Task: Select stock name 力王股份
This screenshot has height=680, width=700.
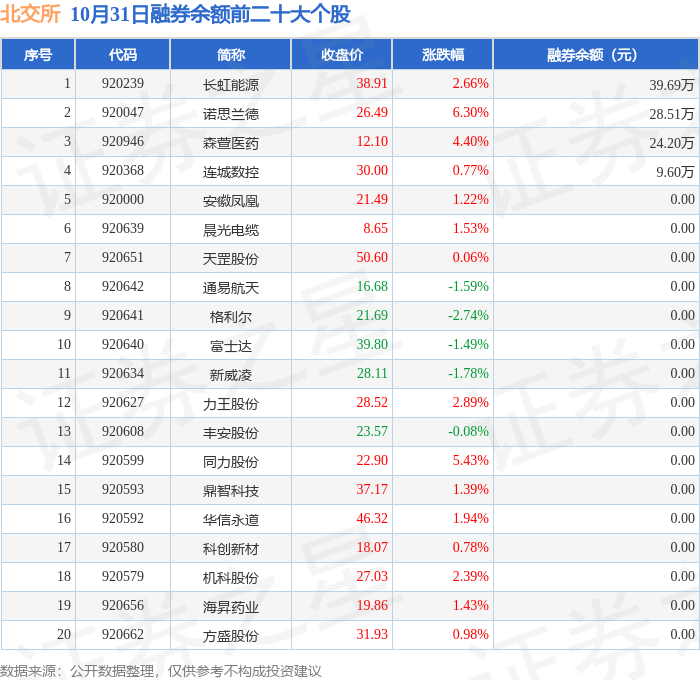Action: click(x=231, y=404)
